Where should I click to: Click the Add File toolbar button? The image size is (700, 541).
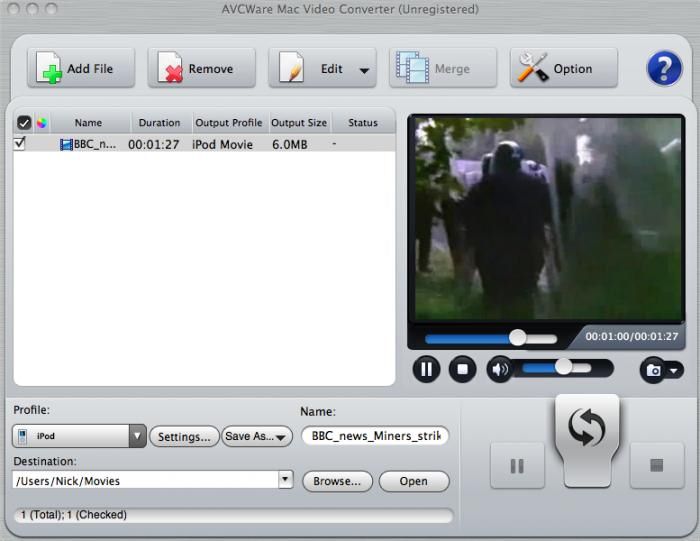(x=81, y=68)
